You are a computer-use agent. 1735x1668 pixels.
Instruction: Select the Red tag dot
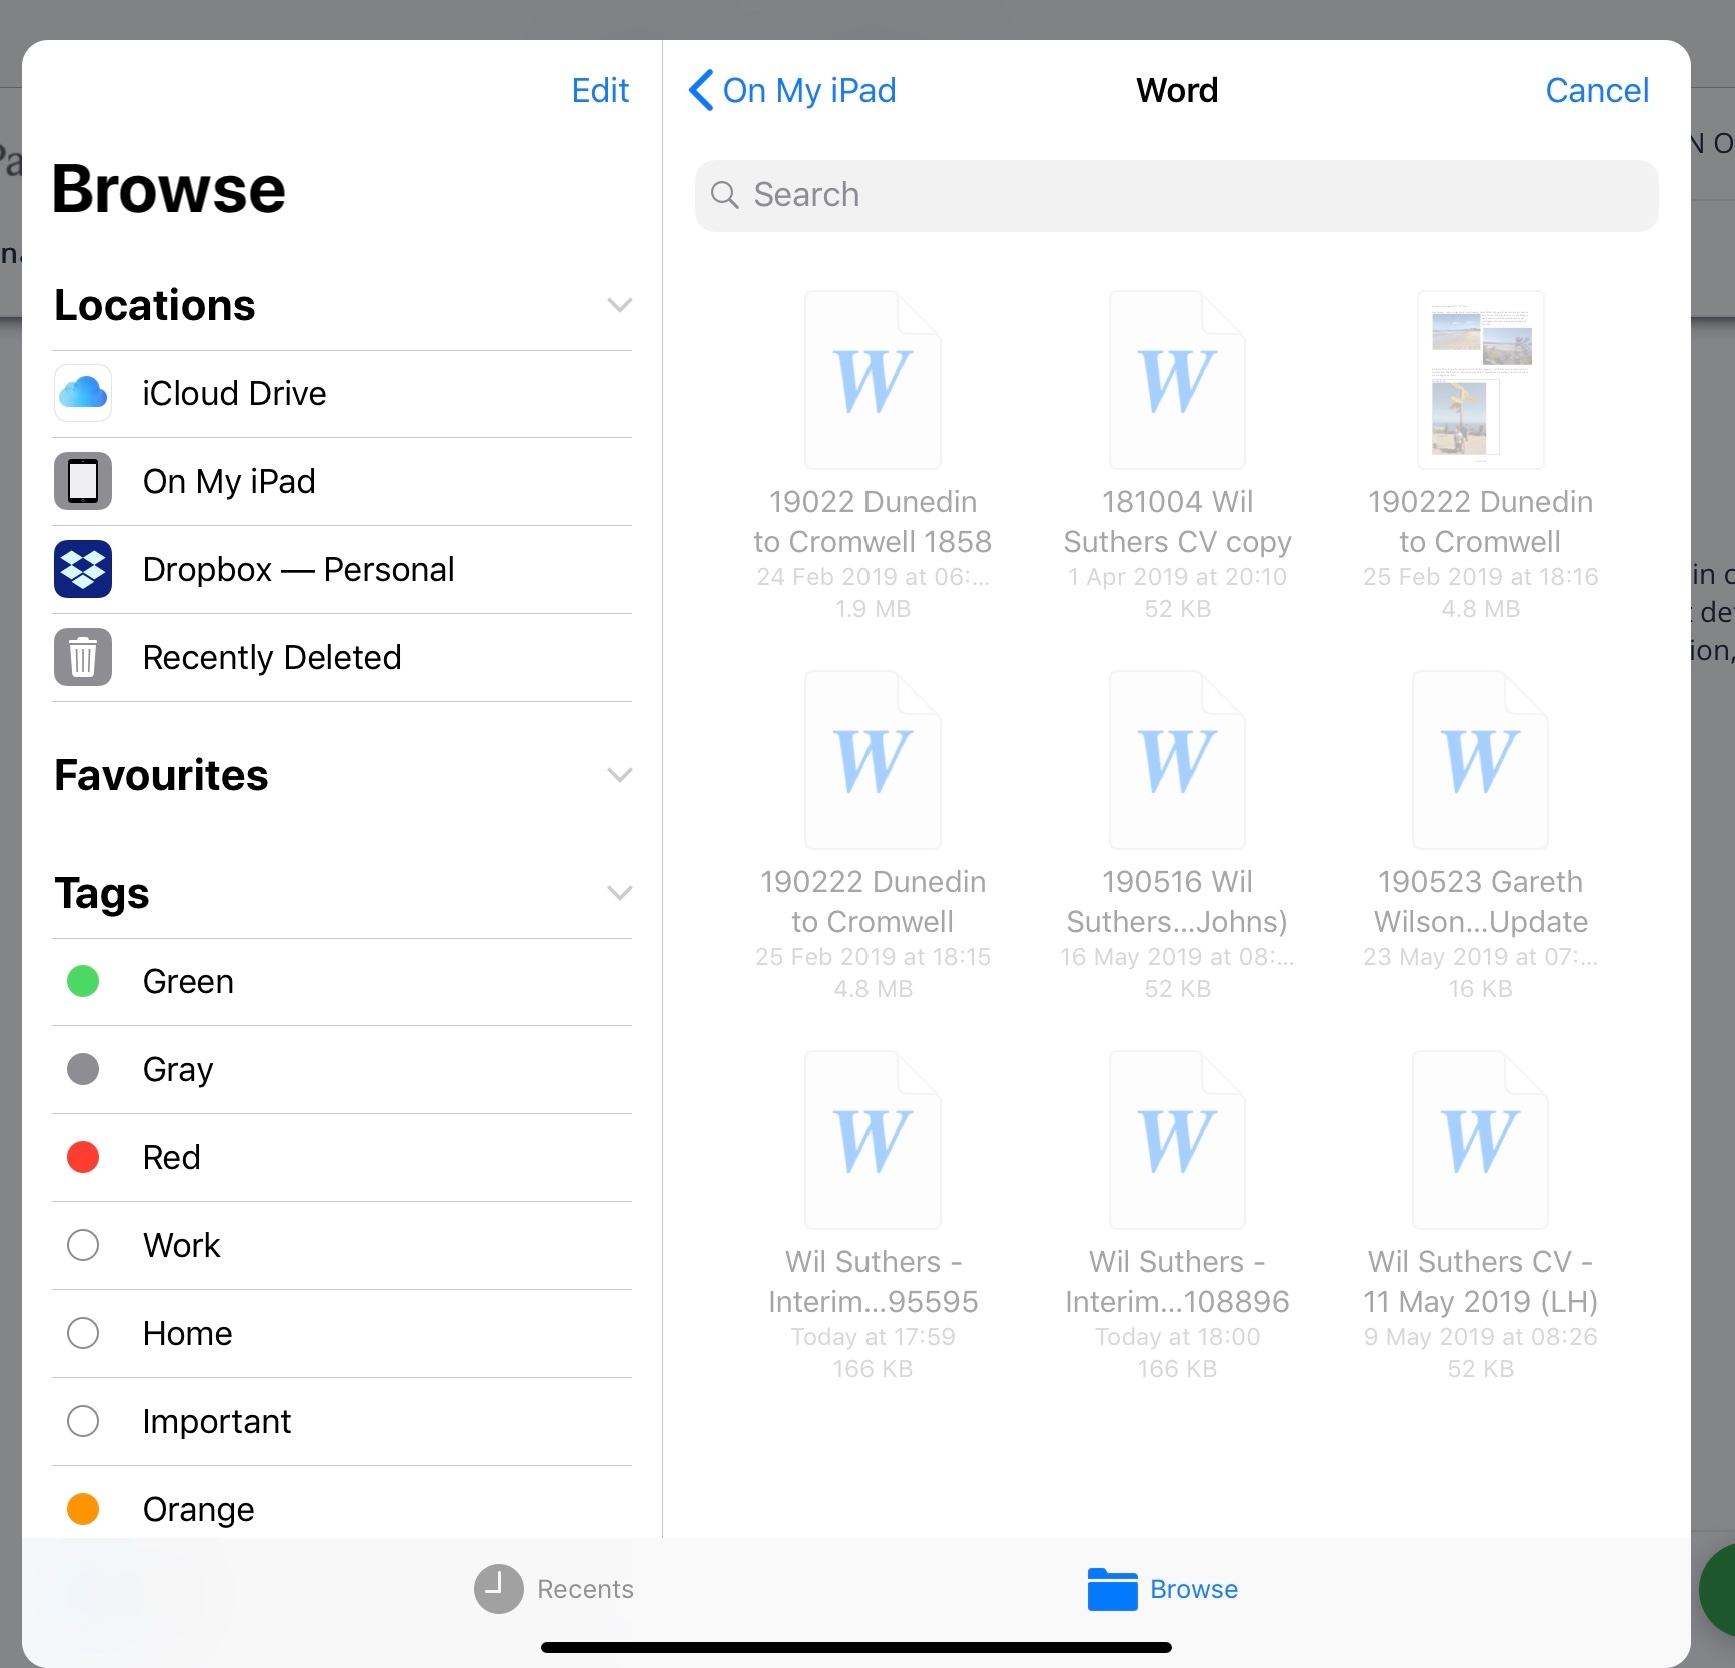(83, 1157)
